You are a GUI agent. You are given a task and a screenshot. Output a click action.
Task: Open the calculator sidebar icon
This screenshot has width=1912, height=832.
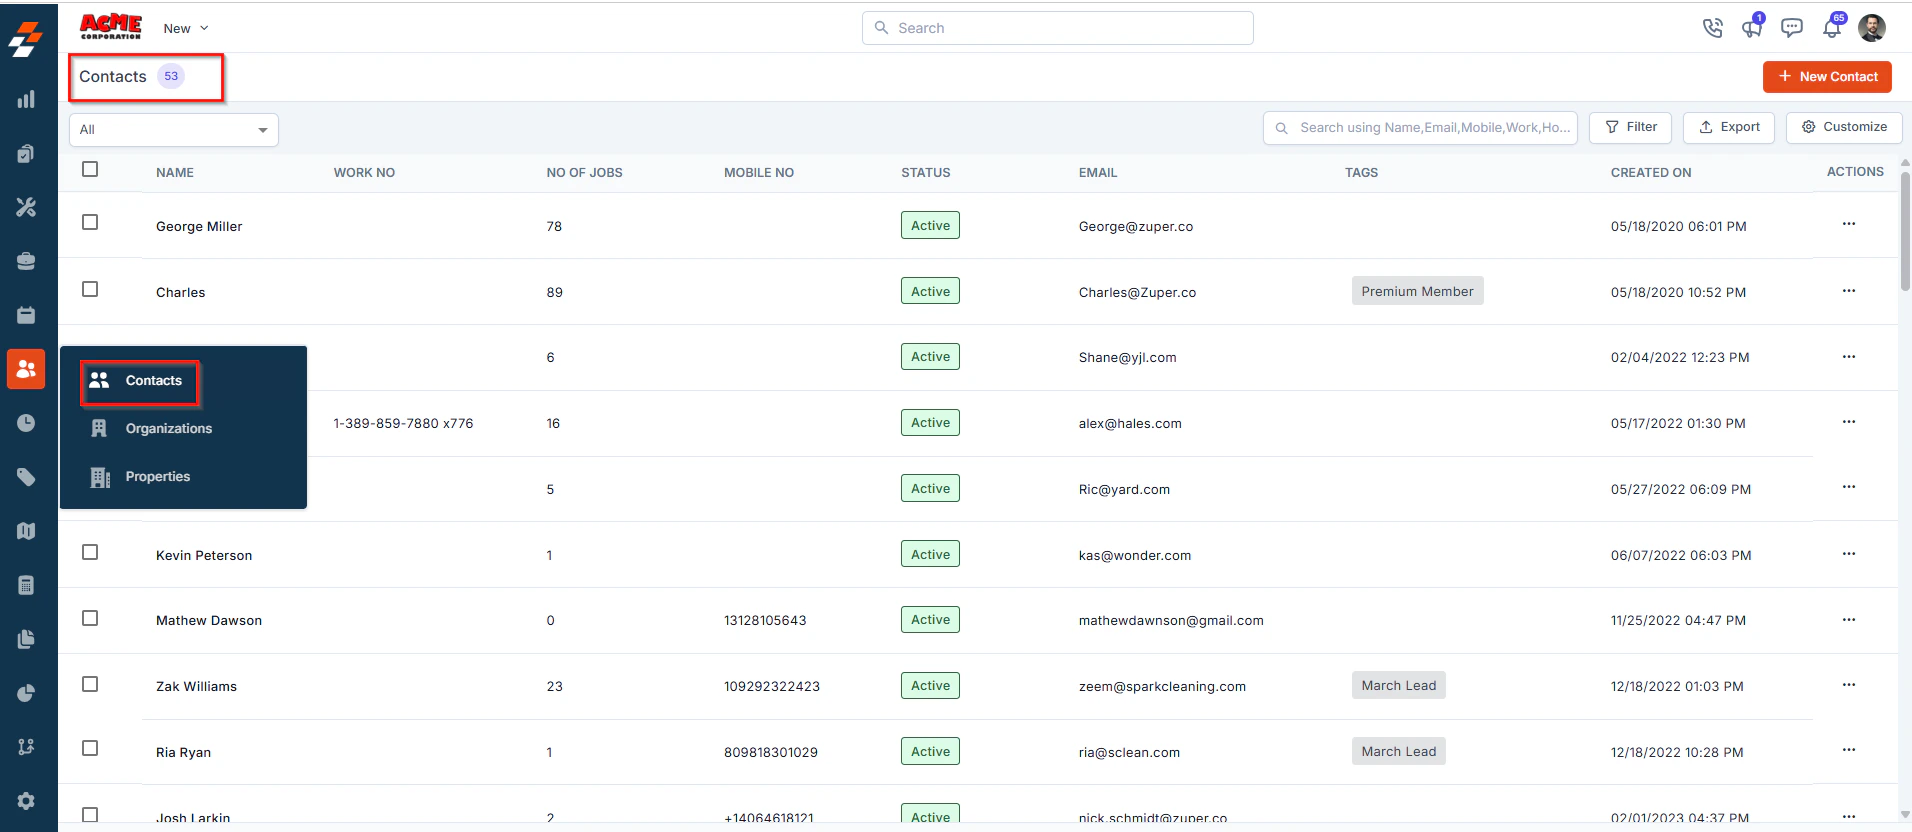26,585
